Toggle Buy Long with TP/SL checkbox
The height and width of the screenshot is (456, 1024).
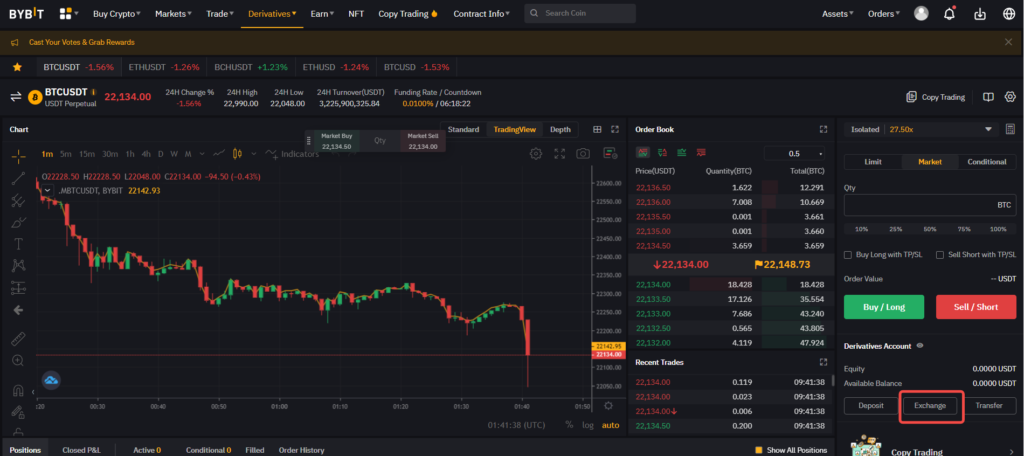848,255
